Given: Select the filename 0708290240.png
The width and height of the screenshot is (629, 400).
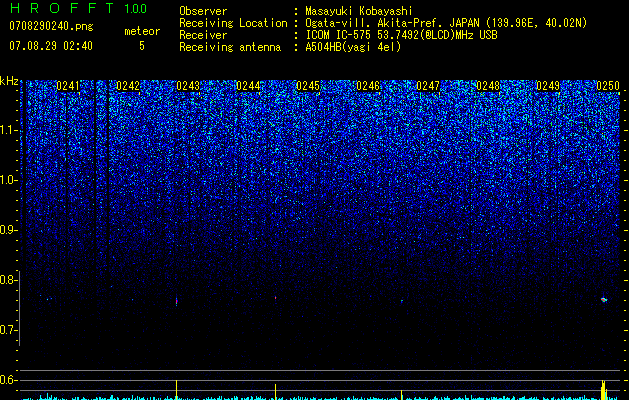Looking at the screenshot, I should 51,26.
